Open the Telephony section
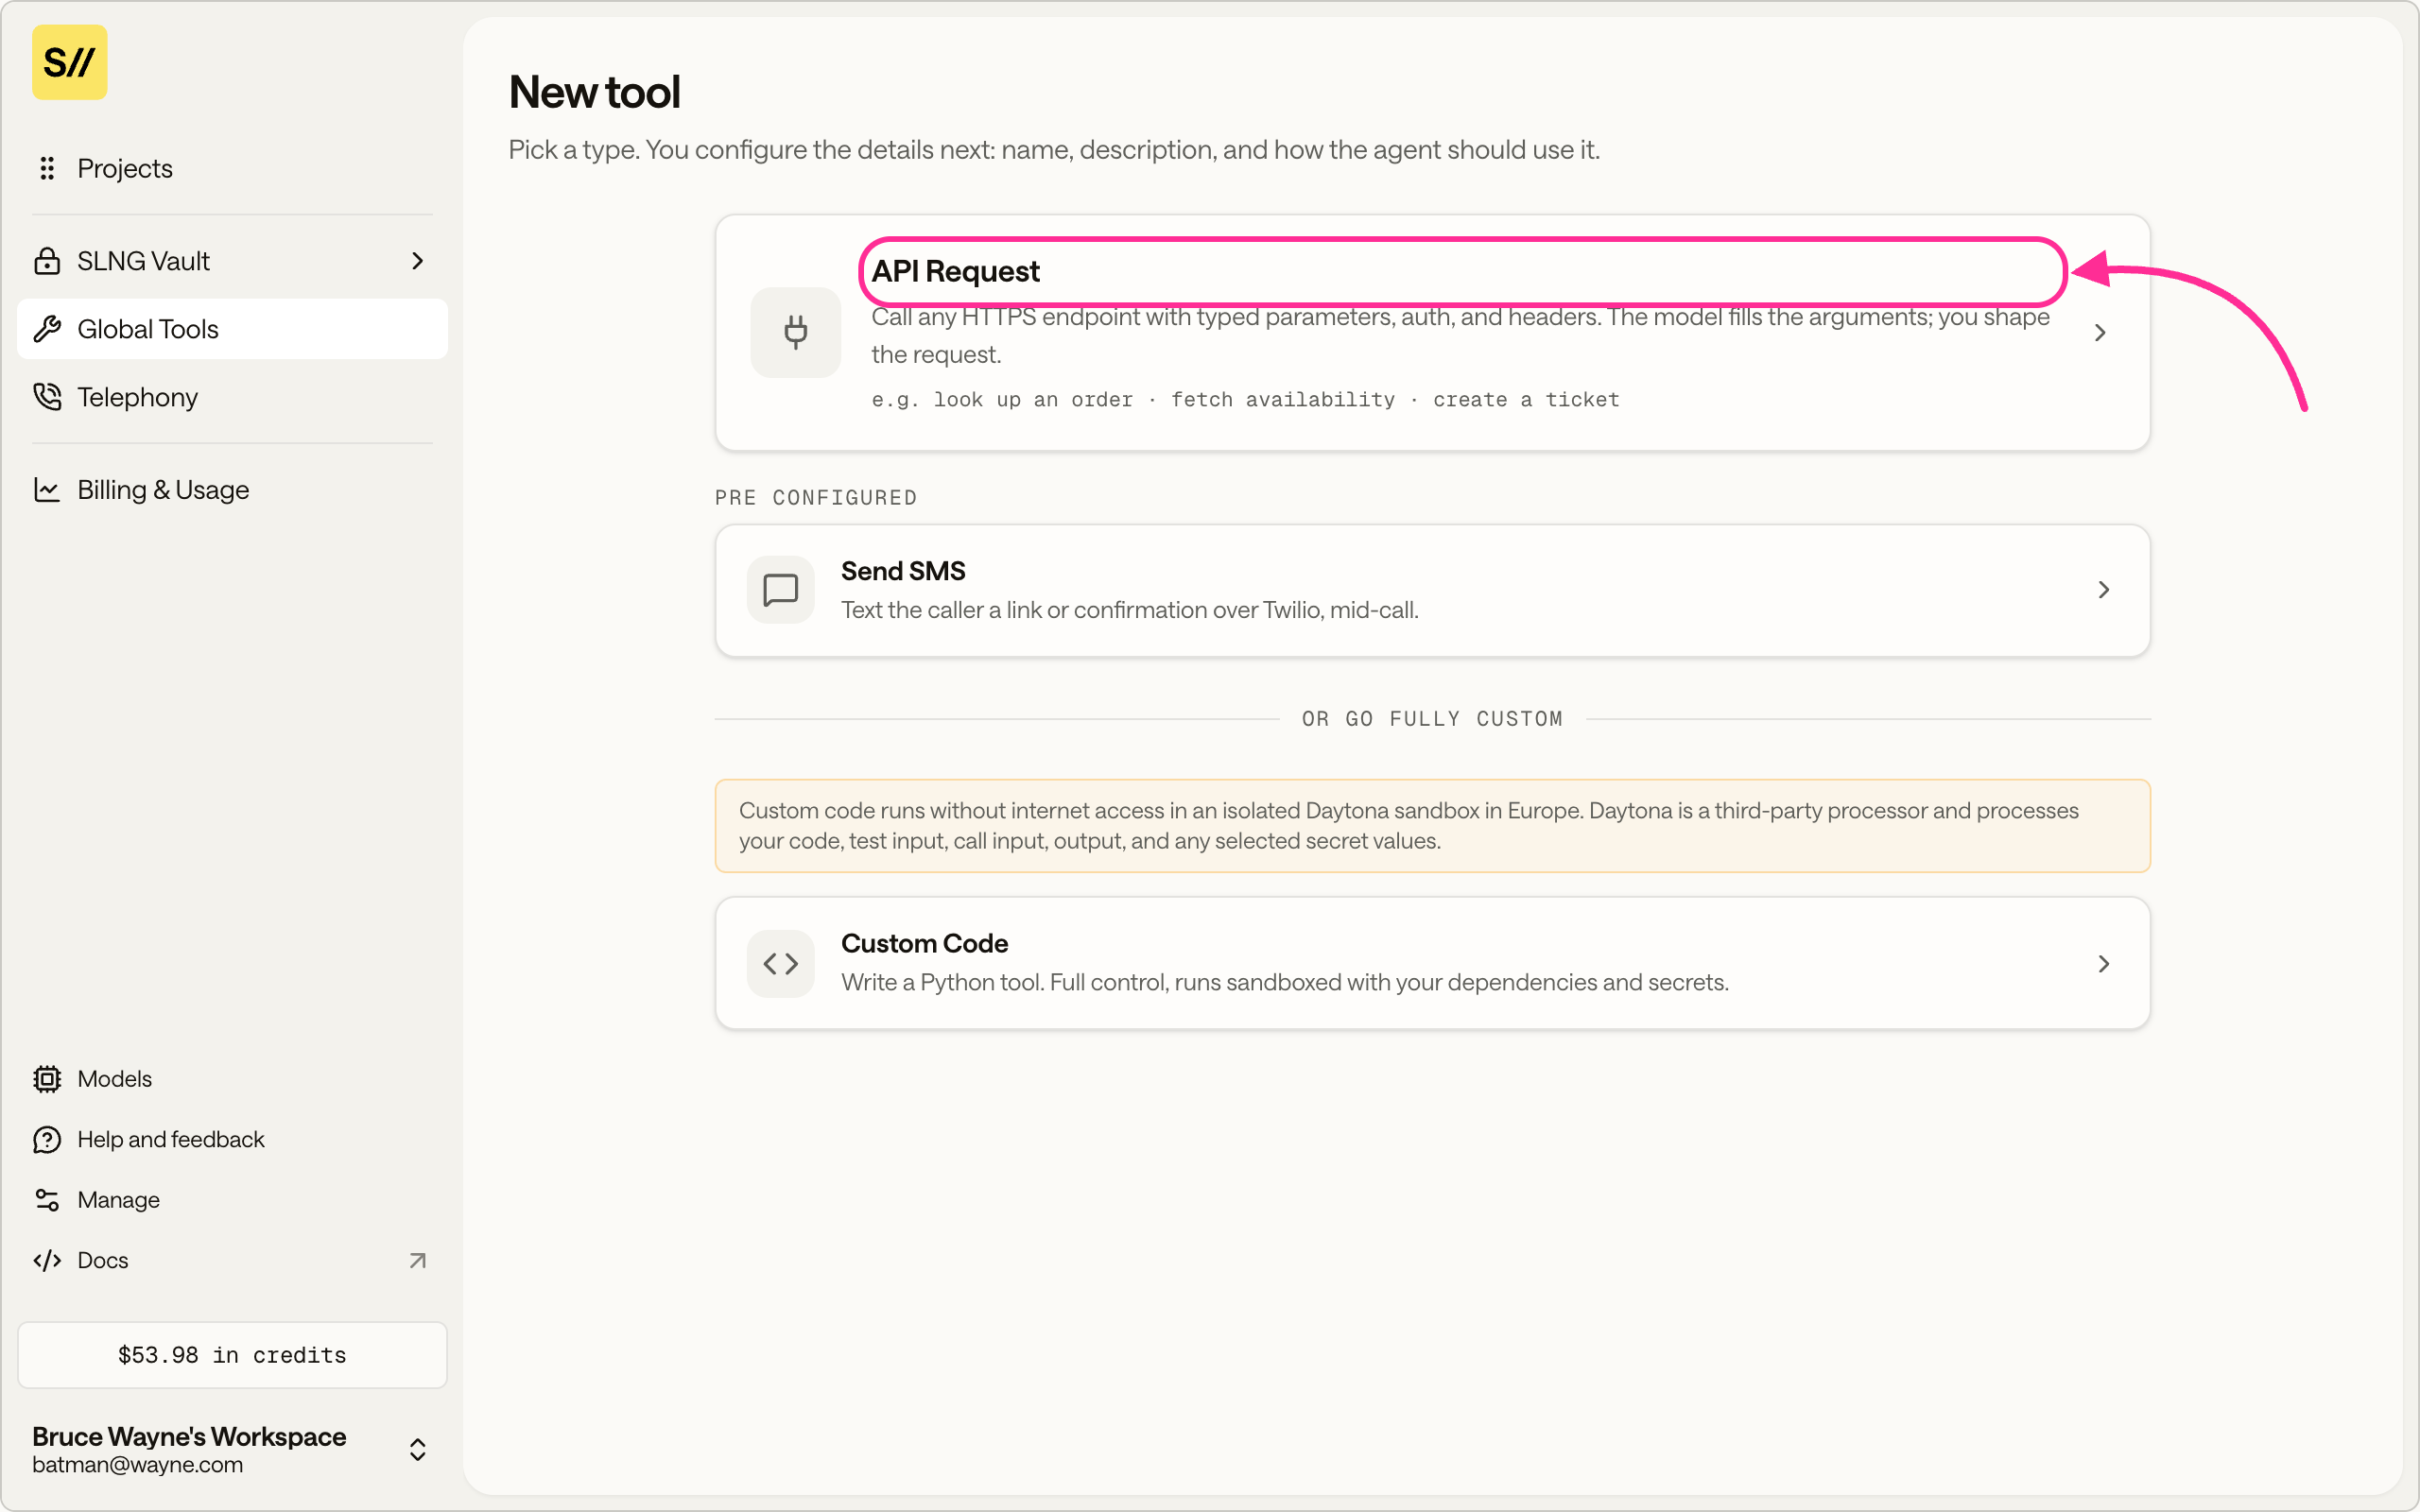The image size is (2420, 1512). pos(232,397)
